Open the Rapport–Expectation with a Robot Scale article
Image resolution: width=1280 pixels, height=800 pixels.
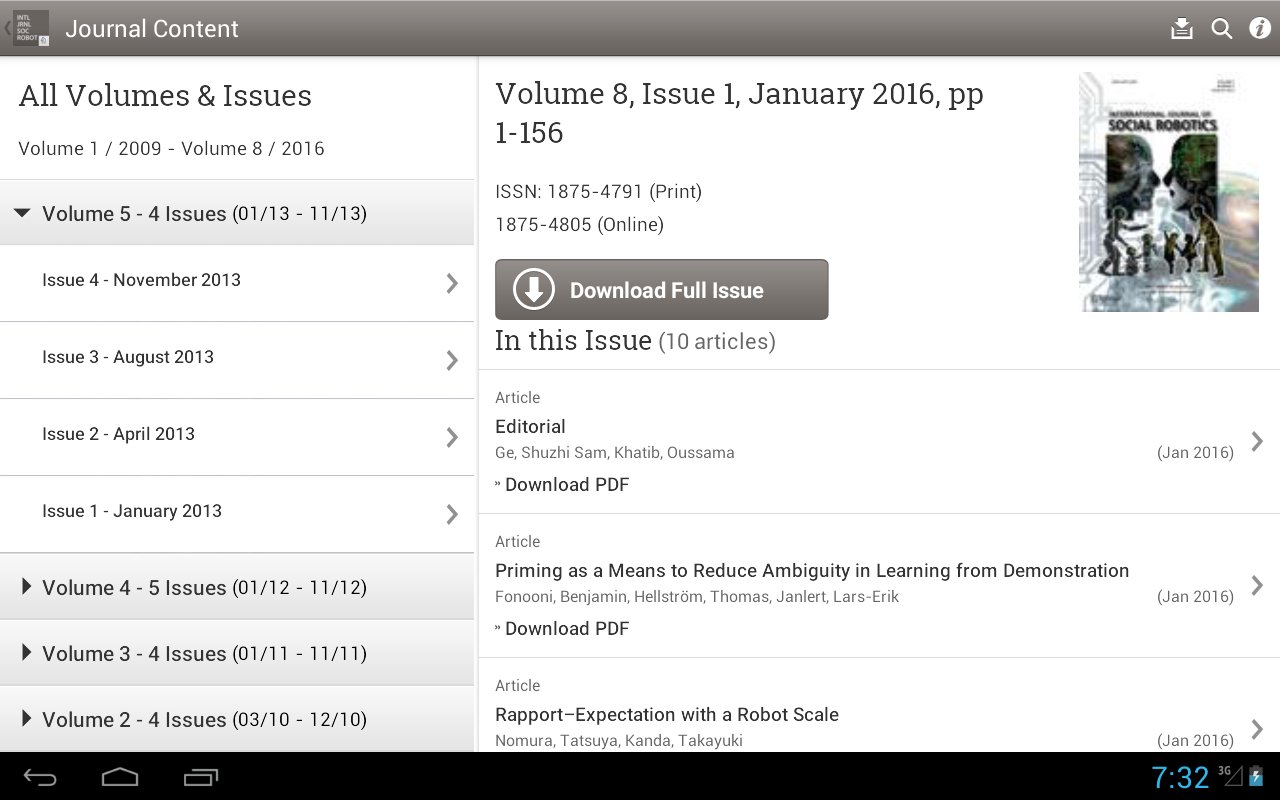[x=667, y=715]
